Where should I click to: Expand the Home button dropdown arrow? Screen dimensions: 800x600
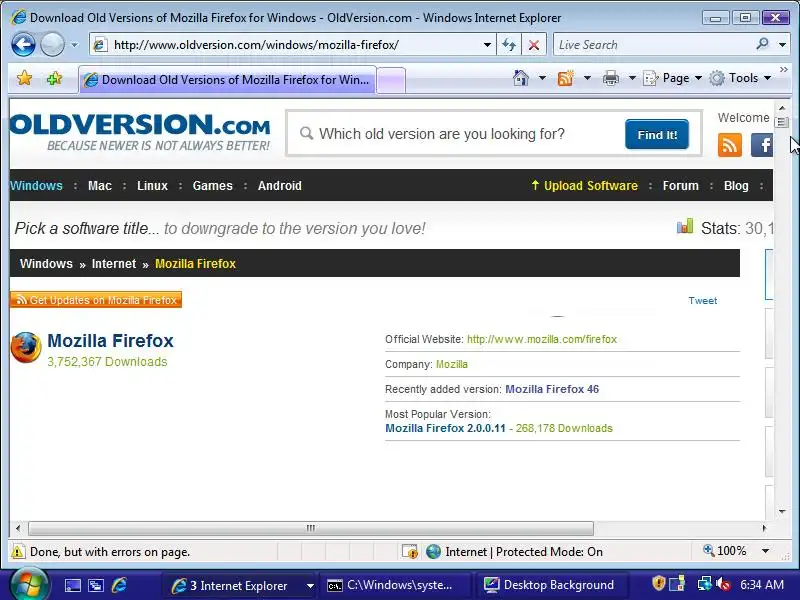tap(542, 78)
